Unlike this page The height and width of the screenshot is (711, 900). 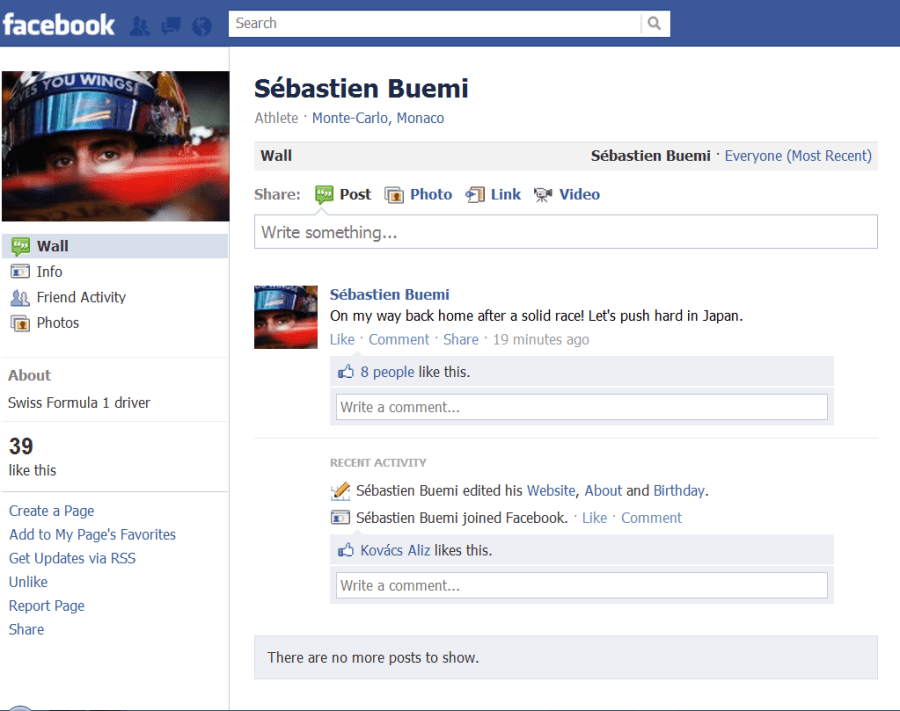tap(27, 581)
